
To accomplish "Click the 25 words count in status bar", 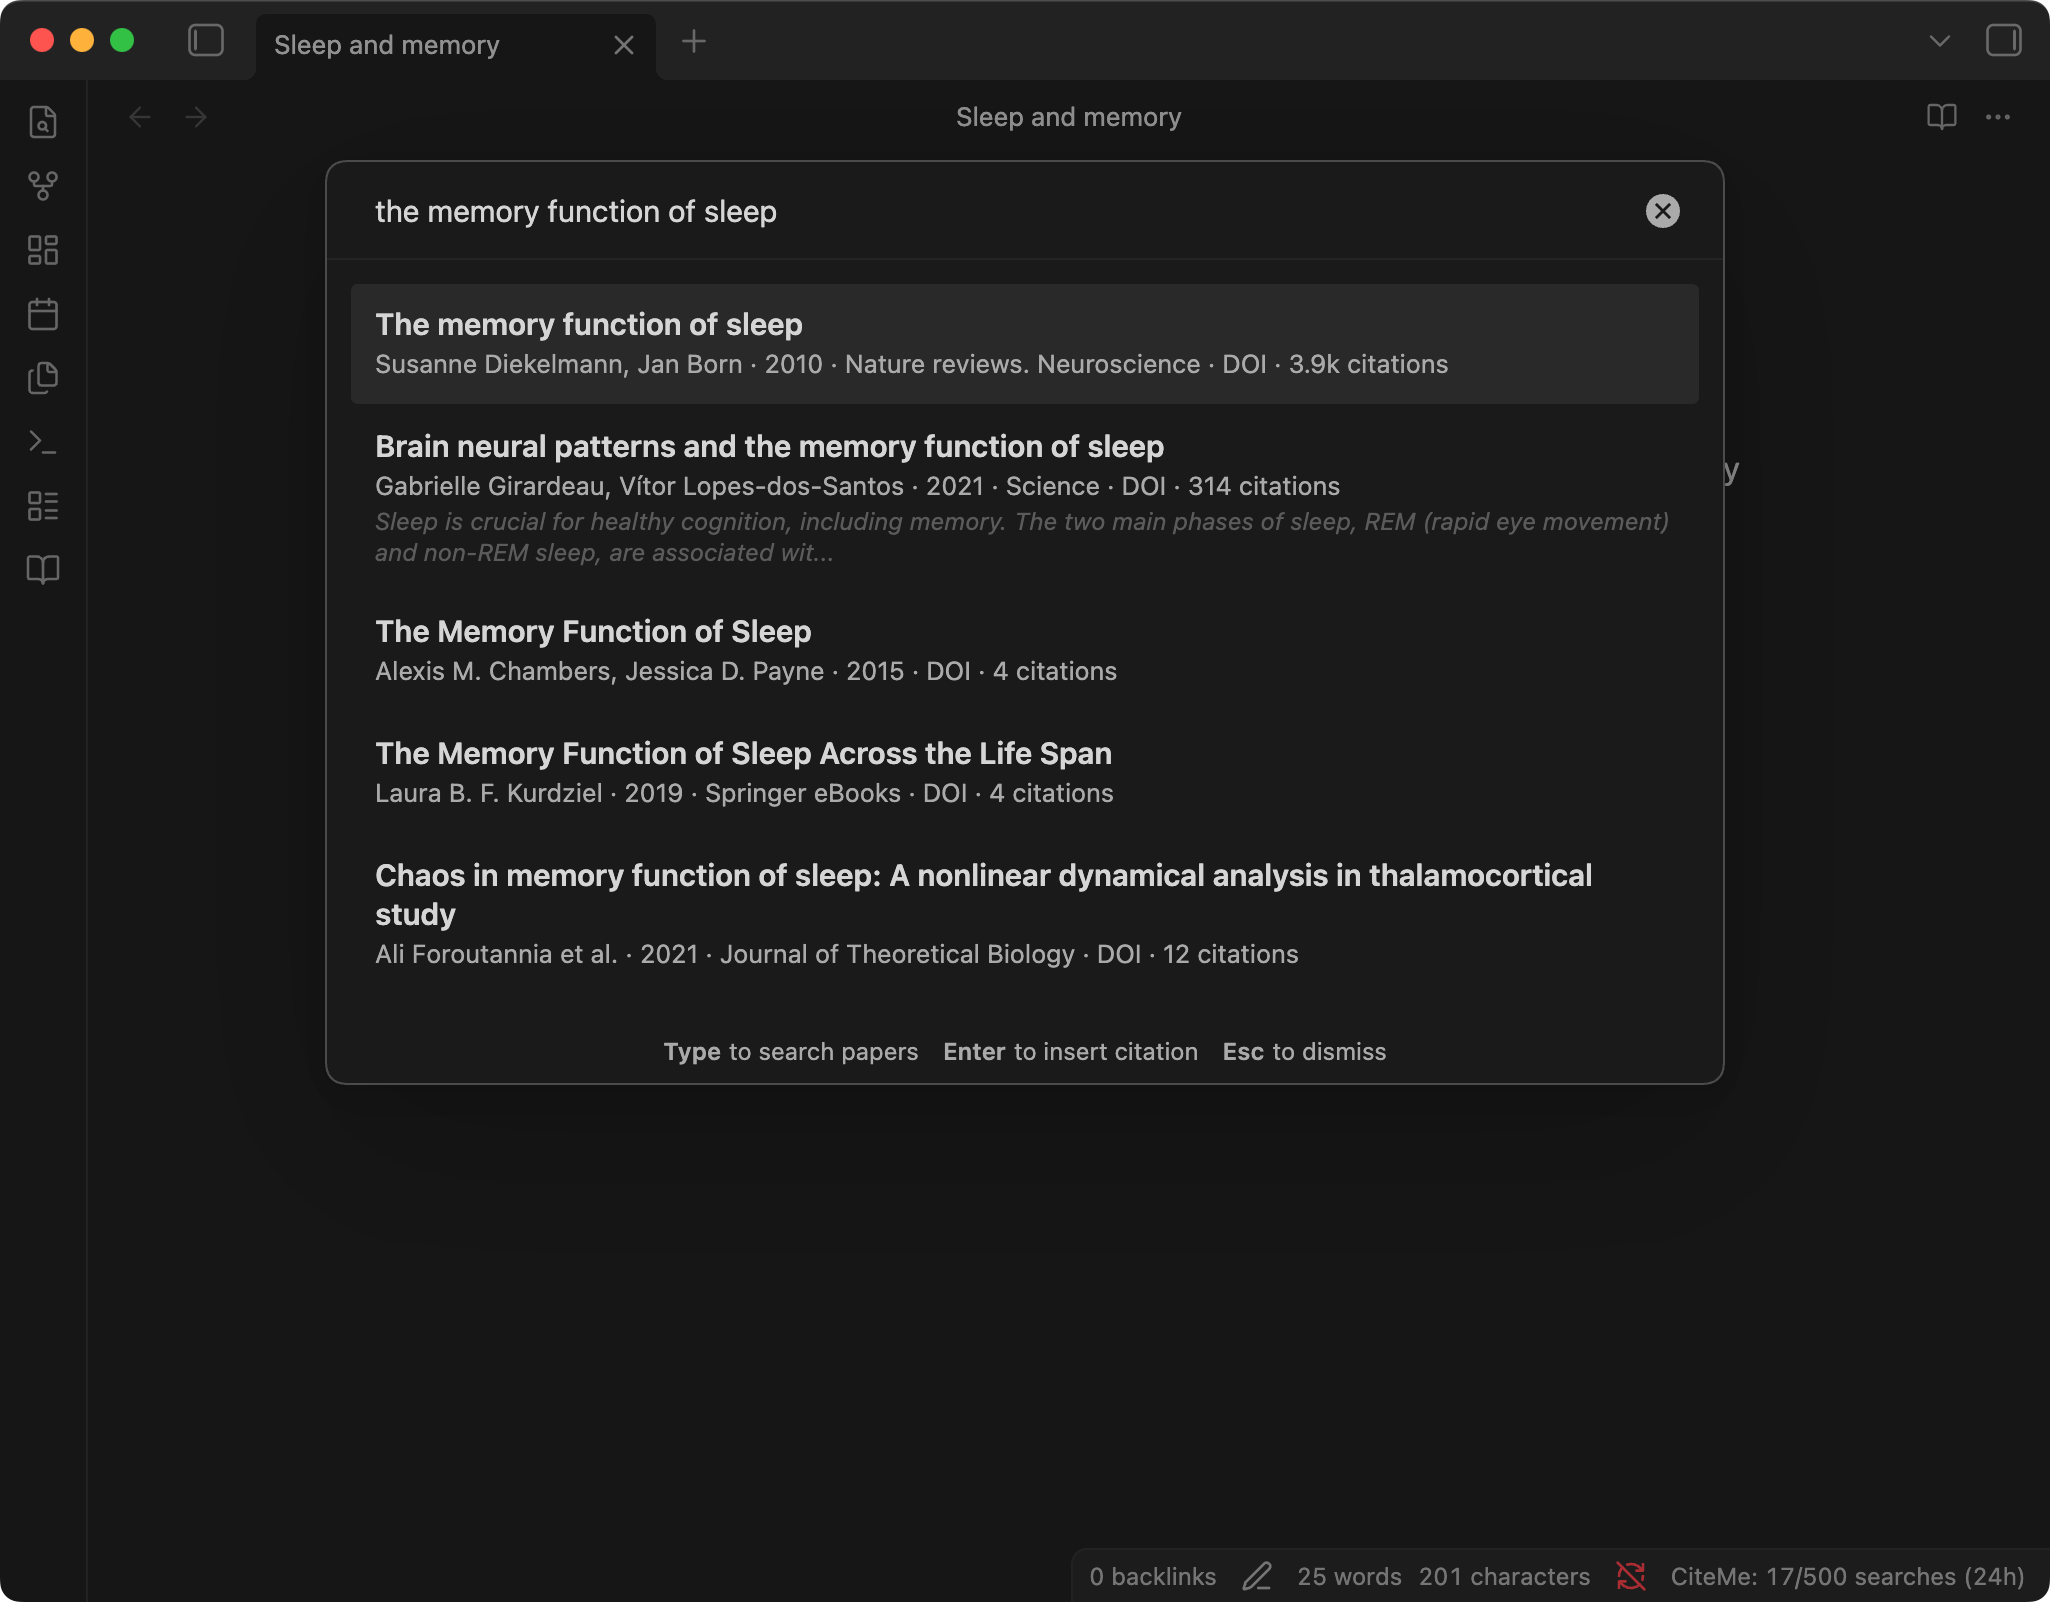I will 1349,1577.
